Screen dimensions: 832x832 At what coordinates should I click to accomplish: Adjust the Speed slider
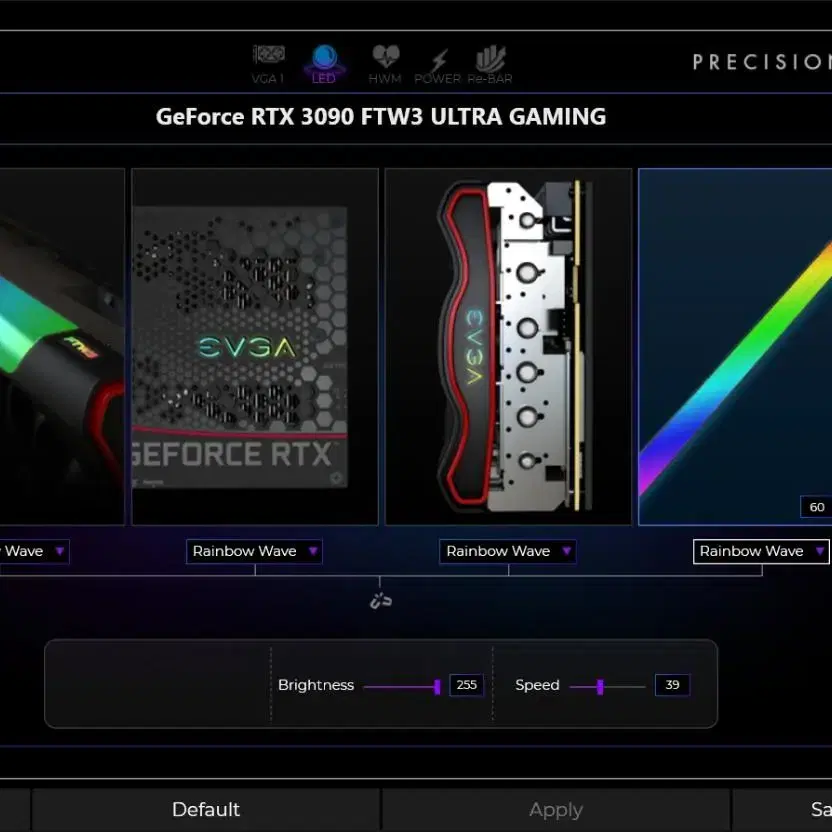point(607,687)
